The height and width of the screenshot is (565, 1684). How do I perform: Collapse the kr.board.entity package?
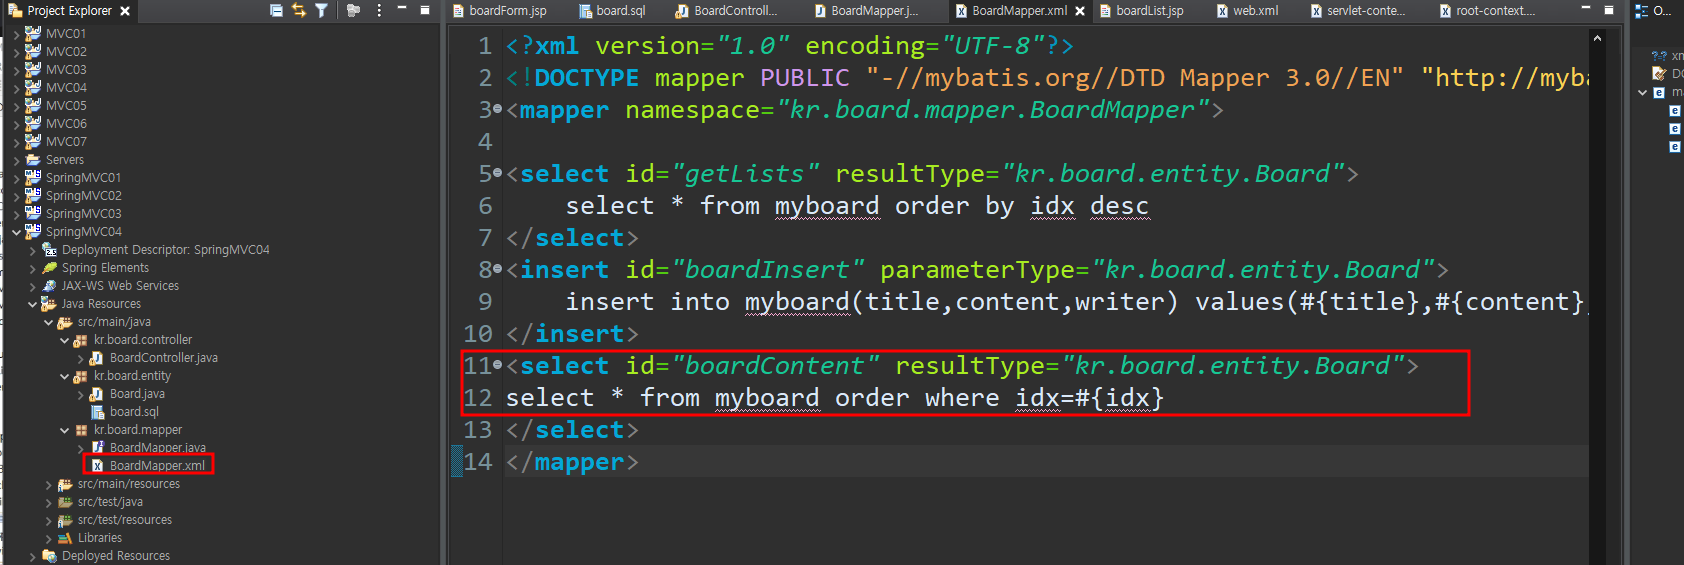(x=65, y=376)
